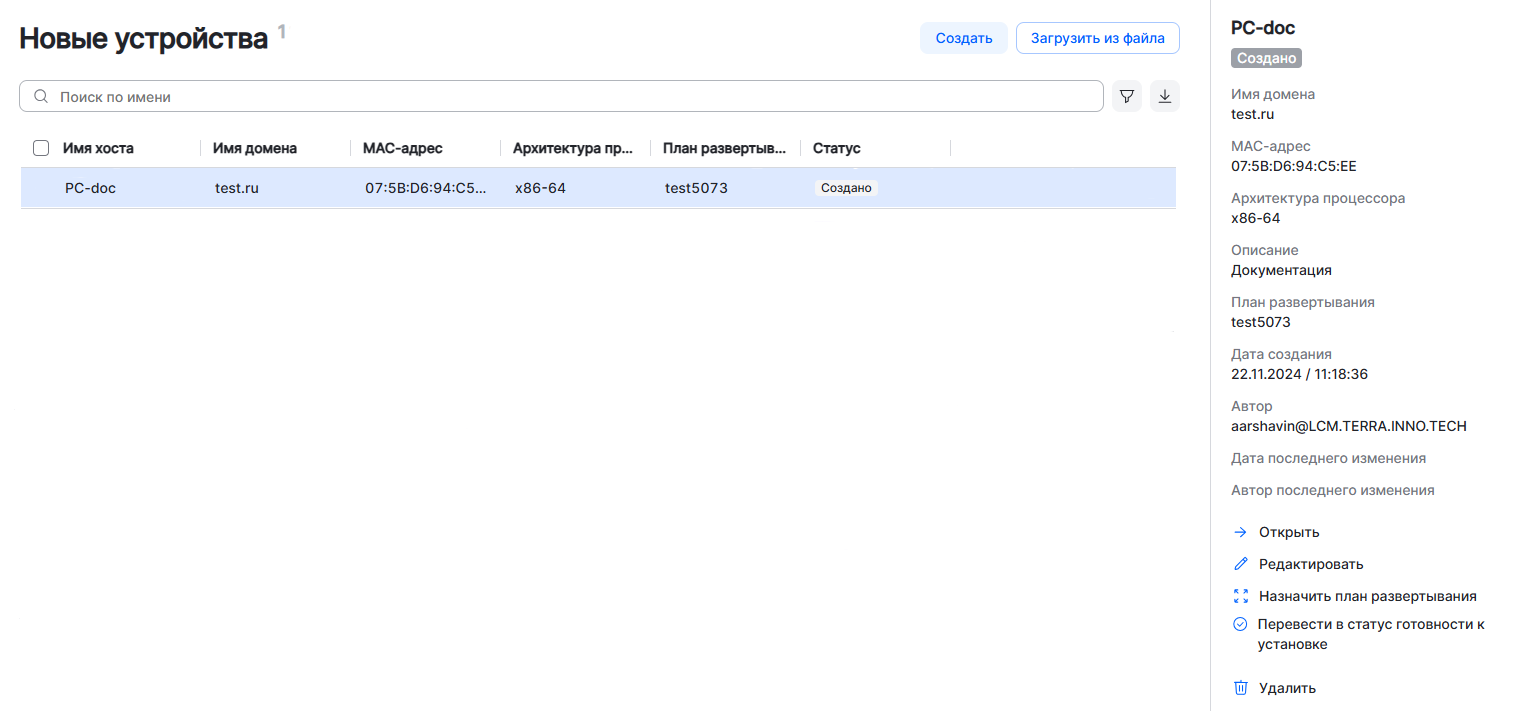Click the Назначить план развертывания icon
1517x711 pixels.
click(1241, 596)
